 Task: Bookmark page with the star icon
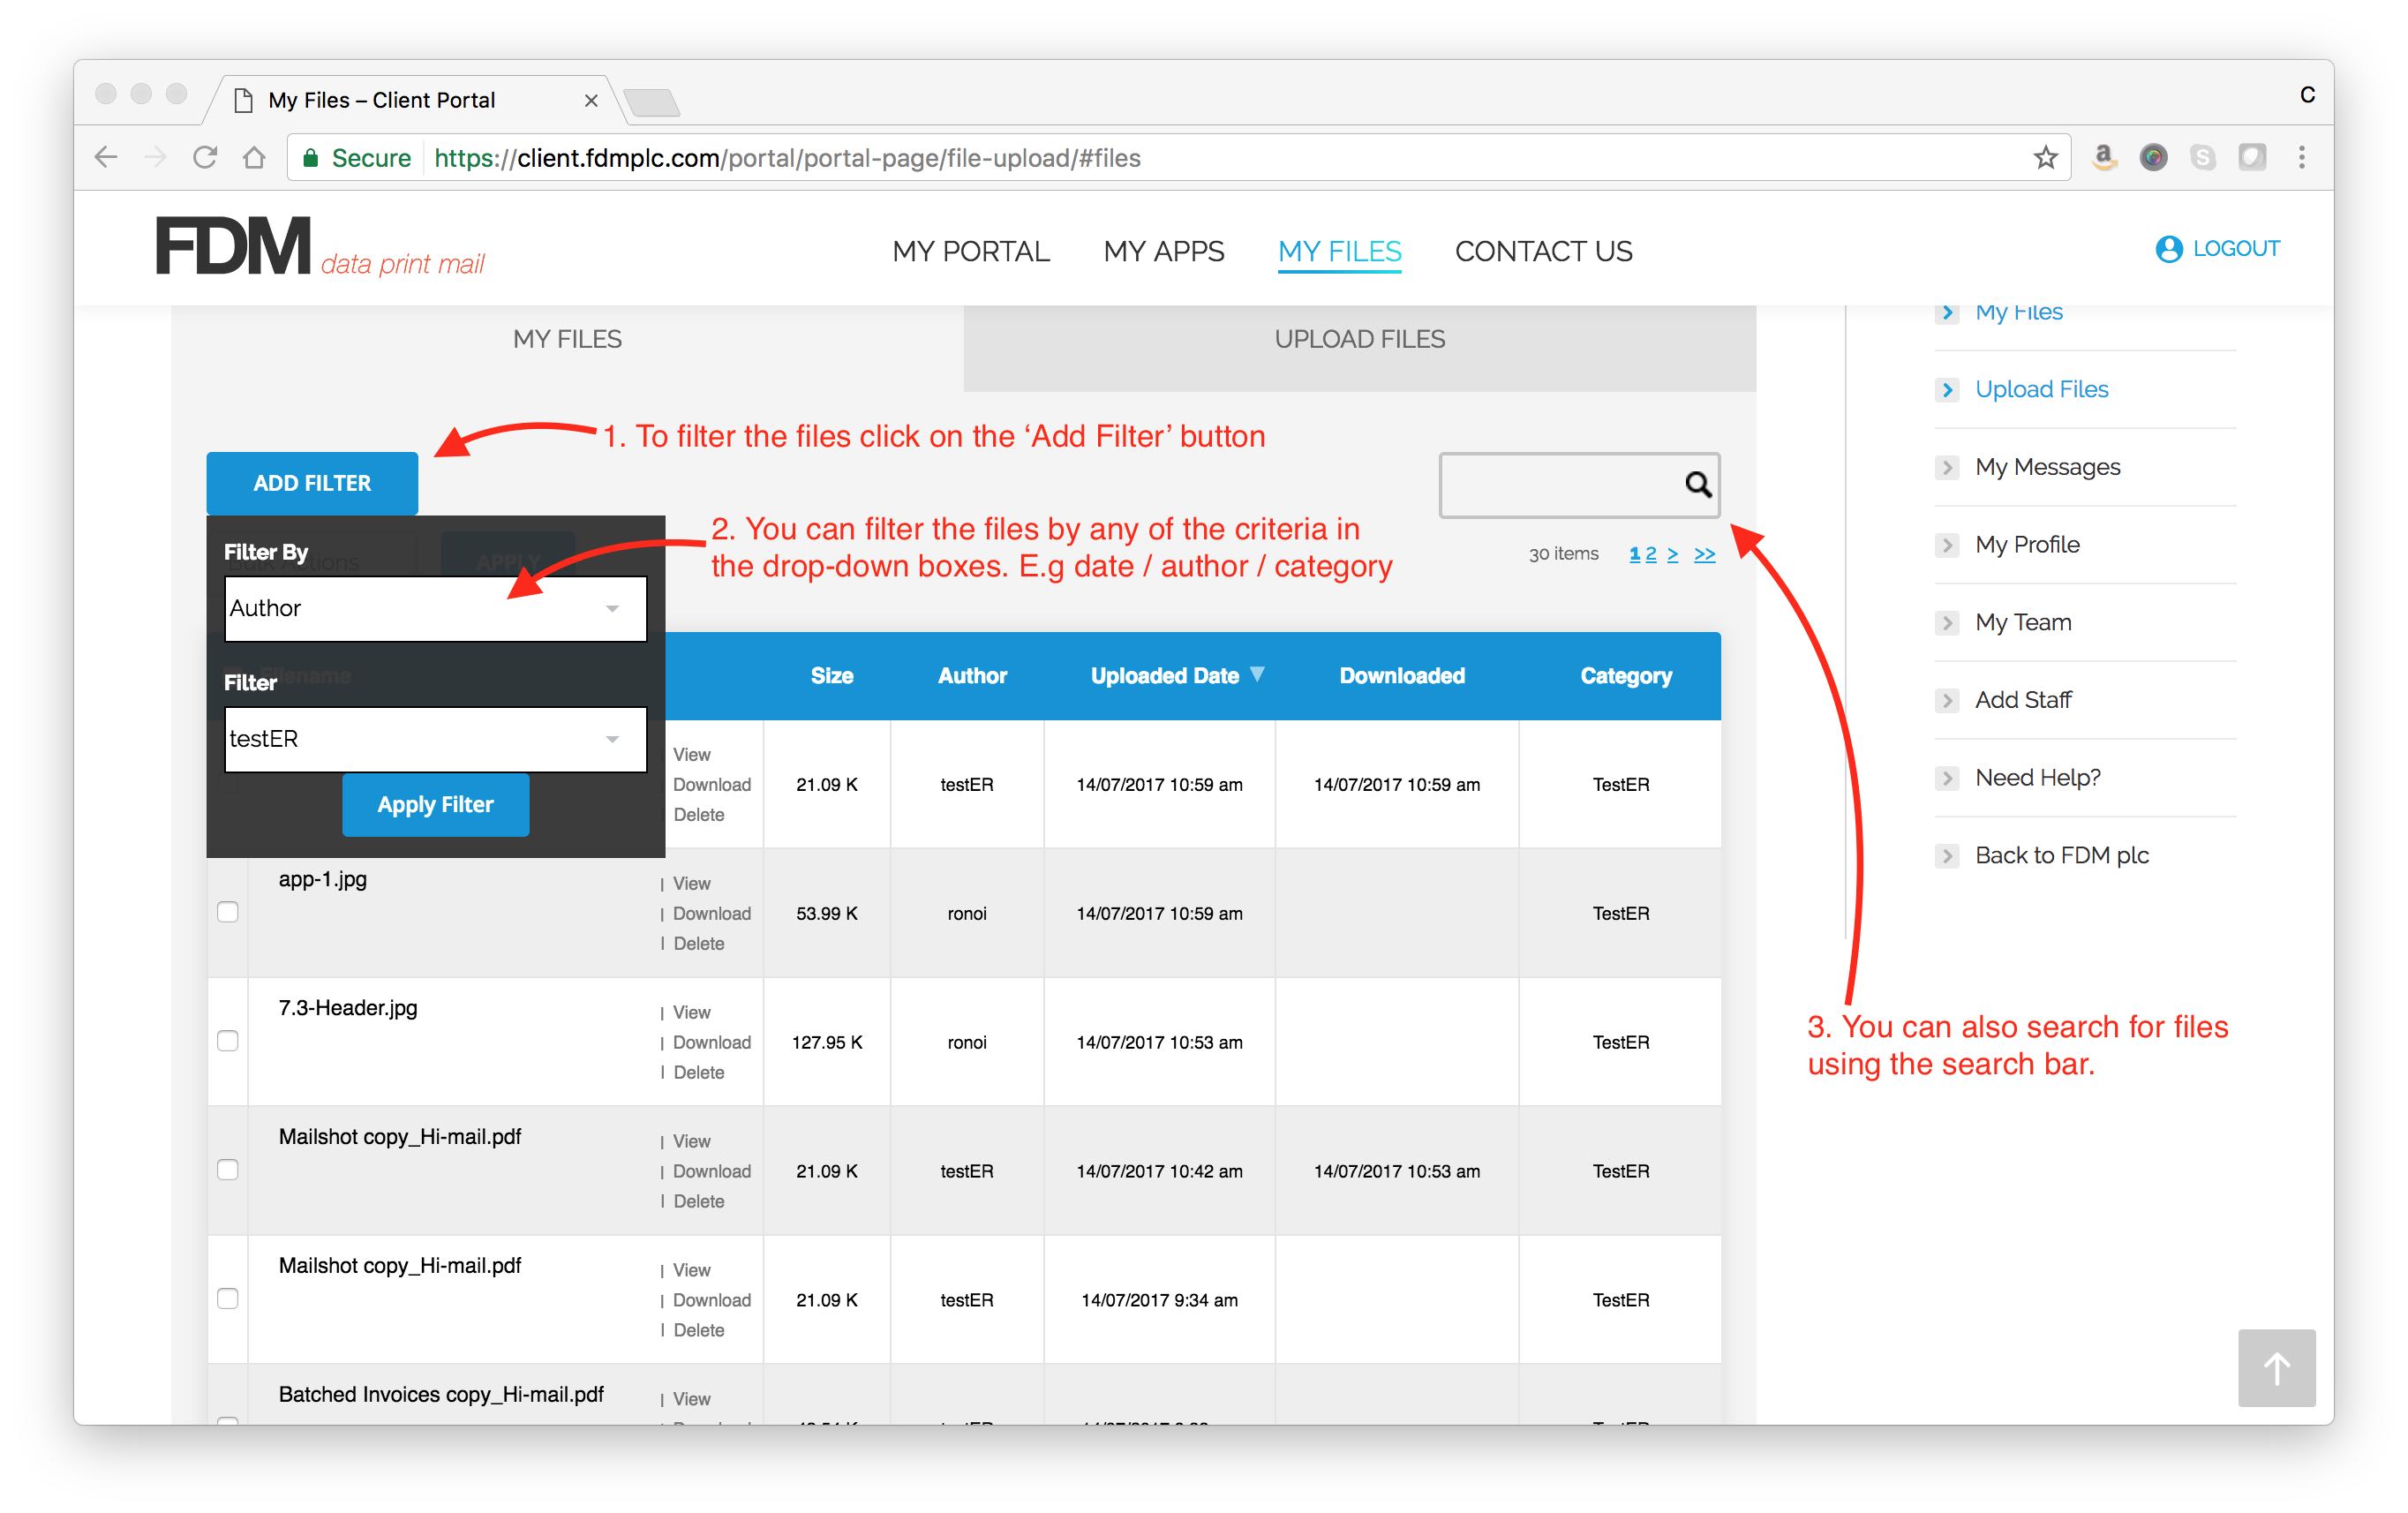(2045, 158)
